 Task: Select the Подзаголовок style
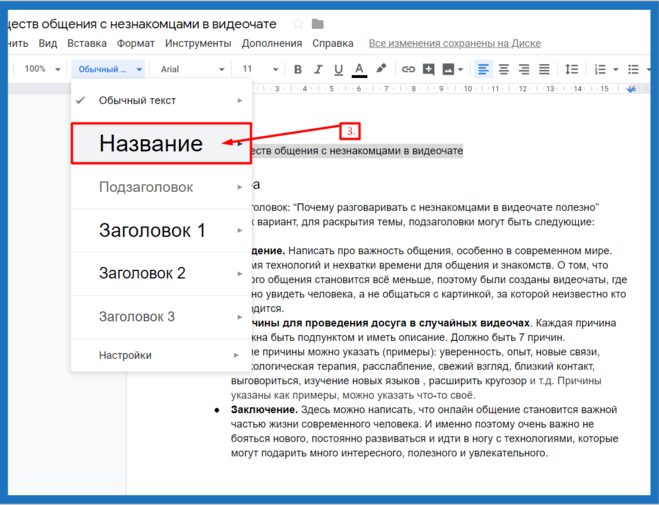[161, 187]
